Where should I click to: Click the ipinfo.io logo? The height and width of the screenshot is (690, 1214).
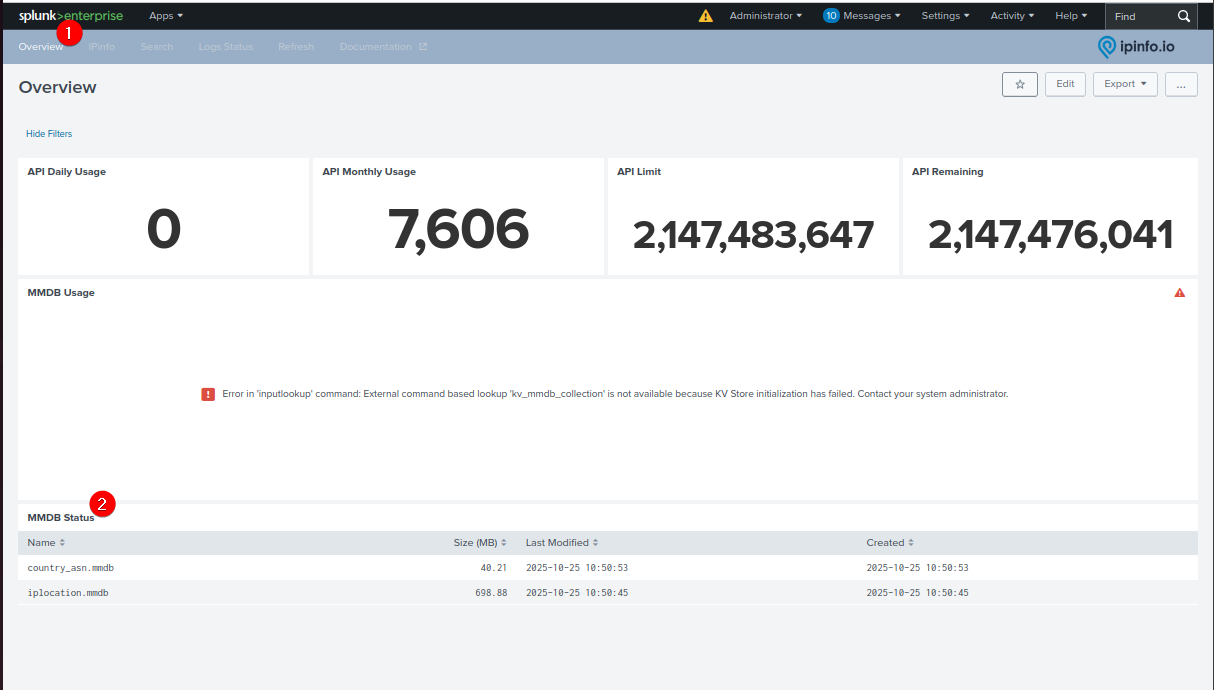[1134, 46]
